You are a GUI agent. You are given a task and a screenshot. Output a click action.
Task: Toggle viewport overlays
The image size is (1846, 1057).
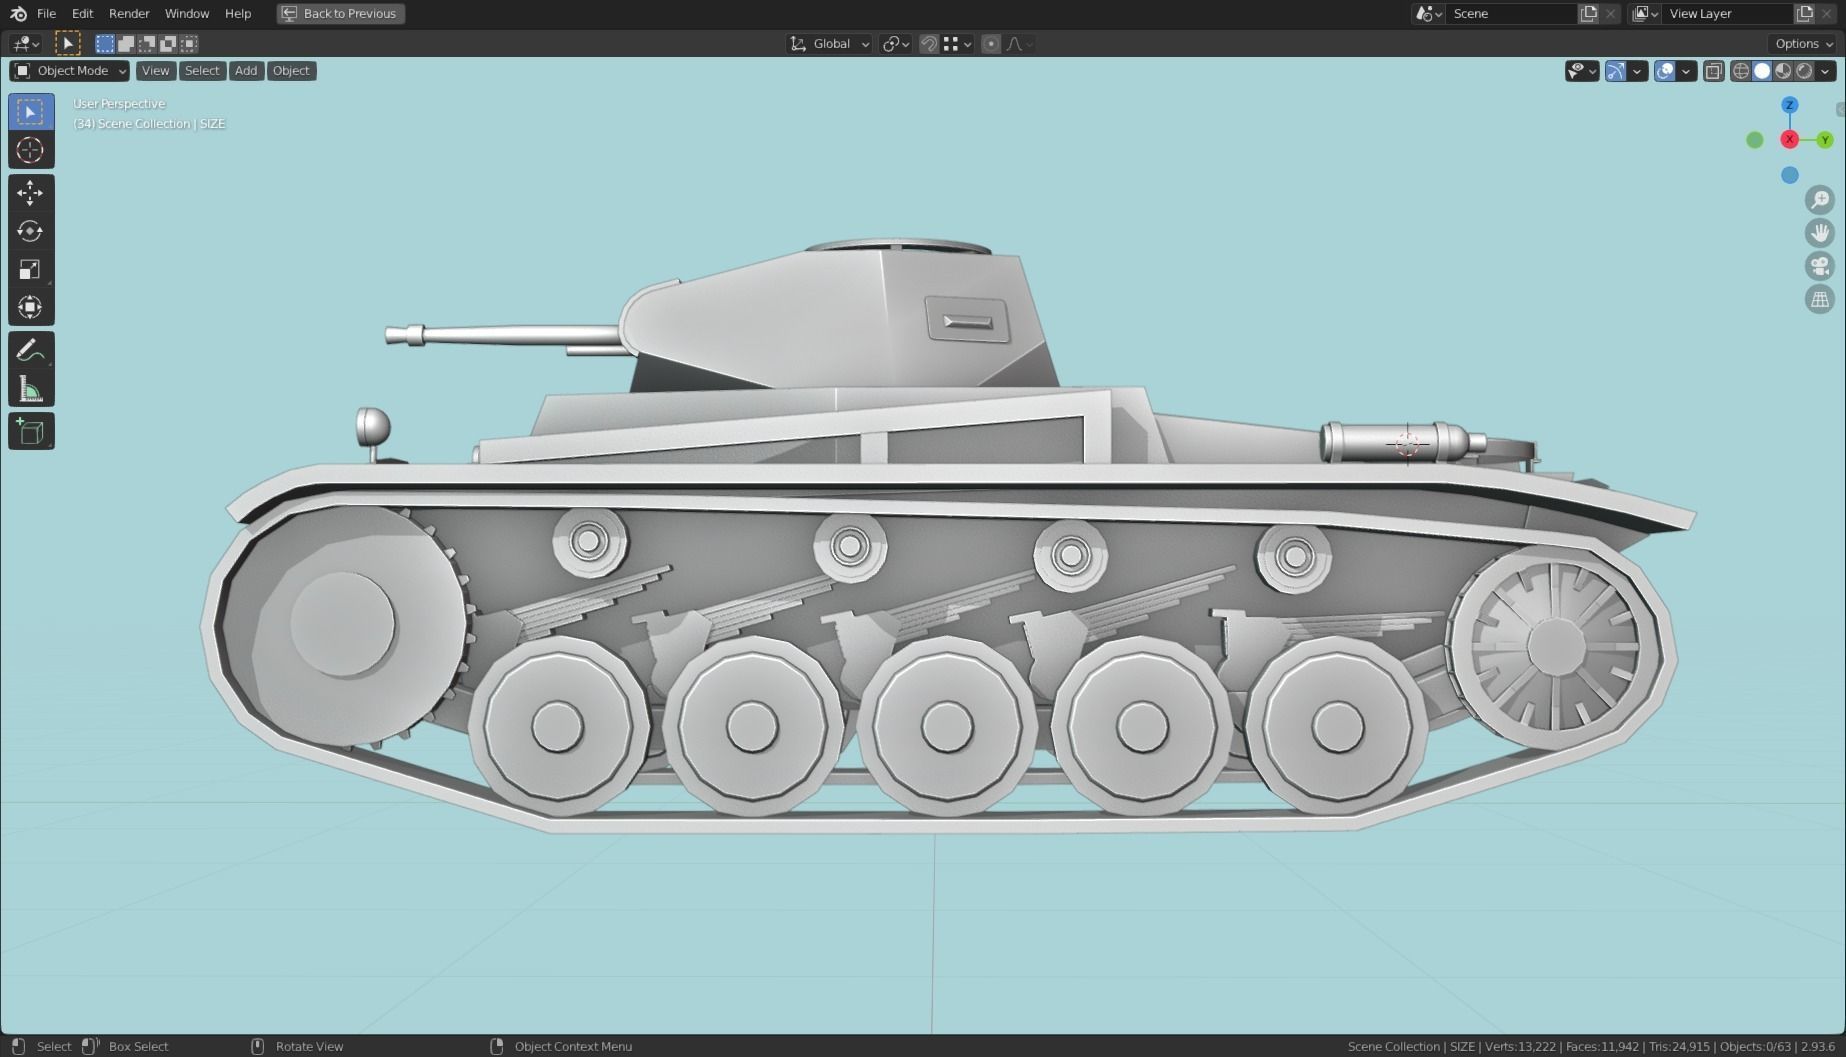point(1665,70)
